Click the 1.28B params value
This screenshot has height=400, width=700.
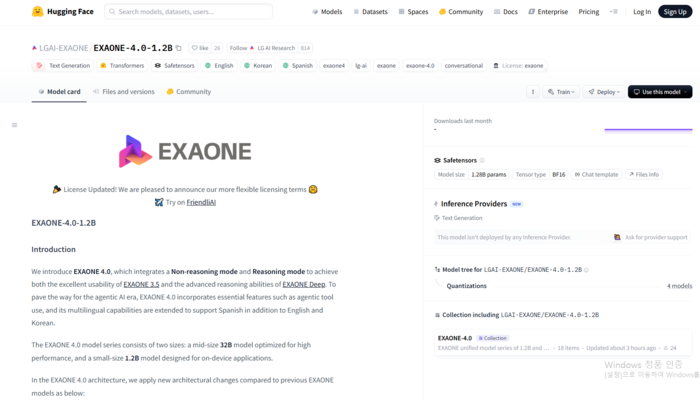click(489, 175)
